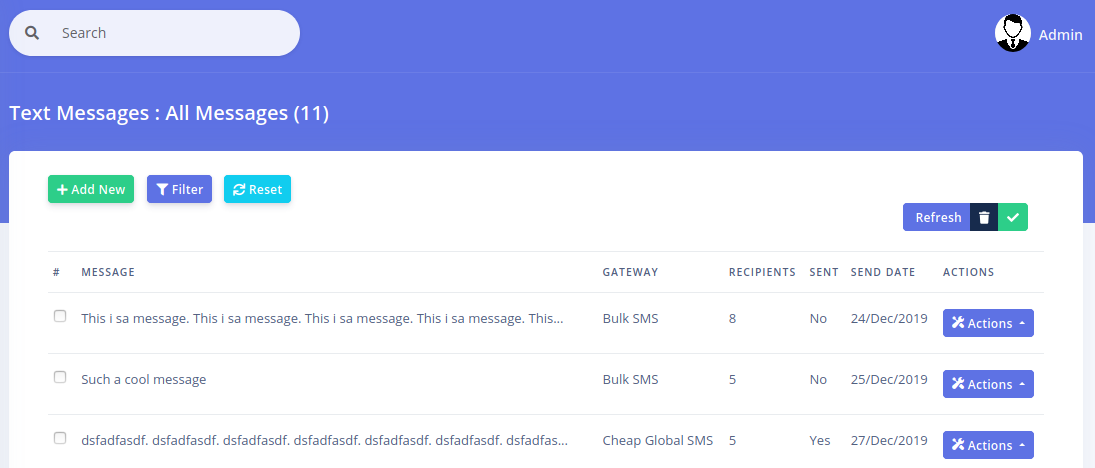Click 'Such a cool message' text
1095x468 pixels.
pos(143,379)
